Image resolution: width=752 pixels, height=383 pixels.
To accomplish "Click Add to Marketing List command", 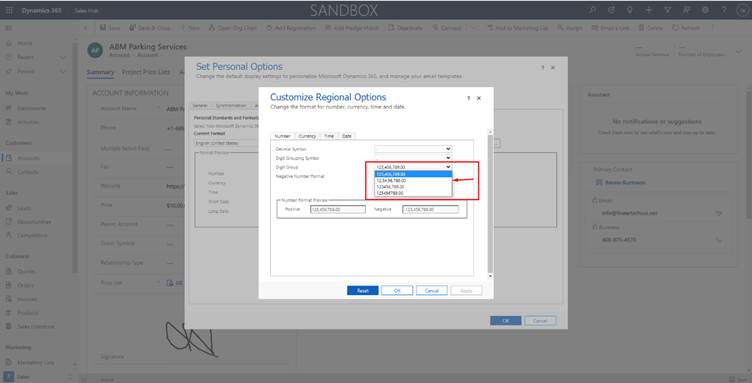I will (x=517, y=28).
